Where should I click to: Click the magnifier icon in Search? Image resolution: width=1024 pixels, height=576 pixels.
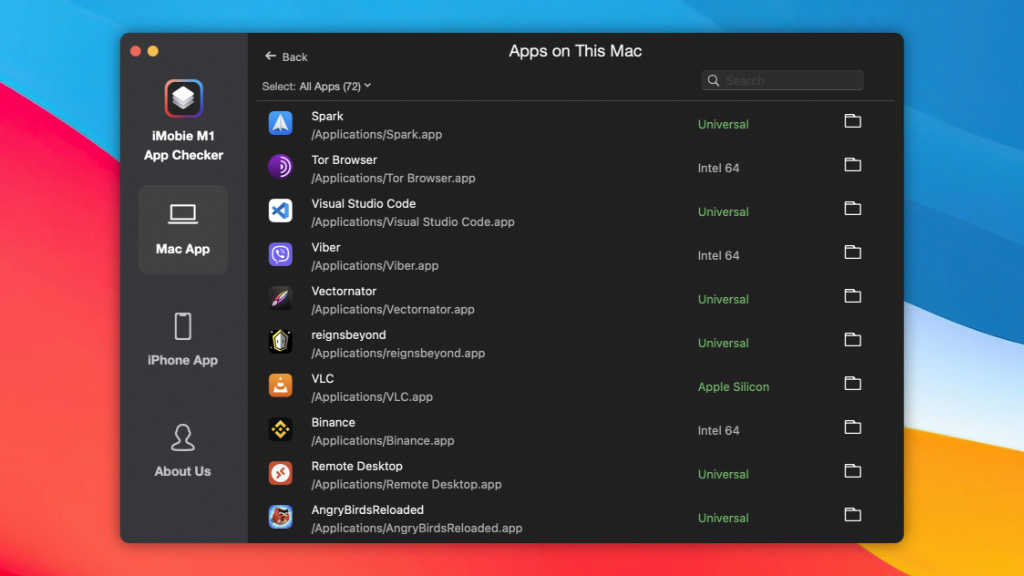[713, 80]
